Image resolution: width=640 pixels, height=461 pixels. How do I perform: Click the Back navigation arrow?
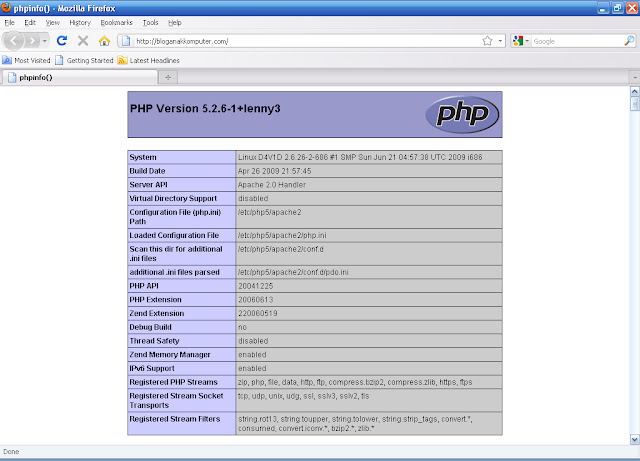tap(14, 41)
